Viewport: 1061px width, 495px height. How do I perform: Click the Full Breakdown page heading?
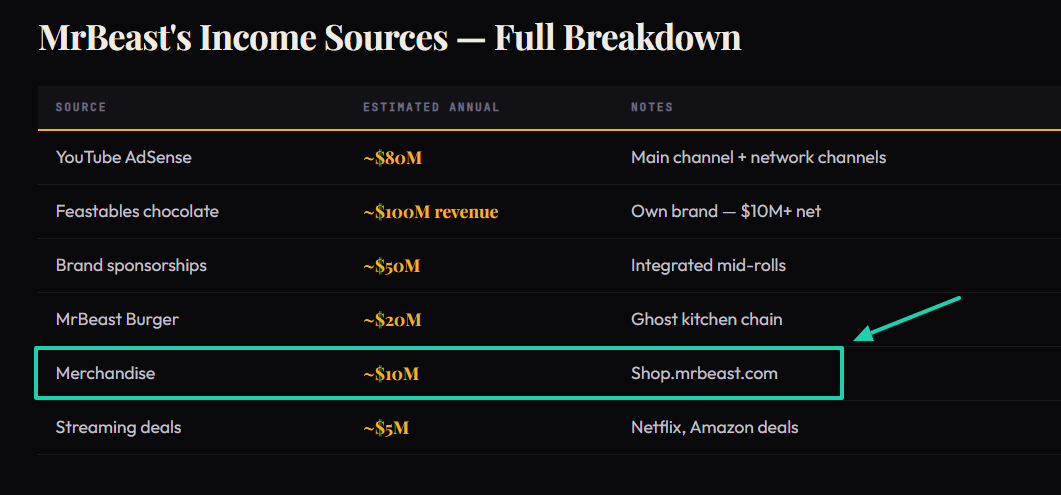(389, 38)
